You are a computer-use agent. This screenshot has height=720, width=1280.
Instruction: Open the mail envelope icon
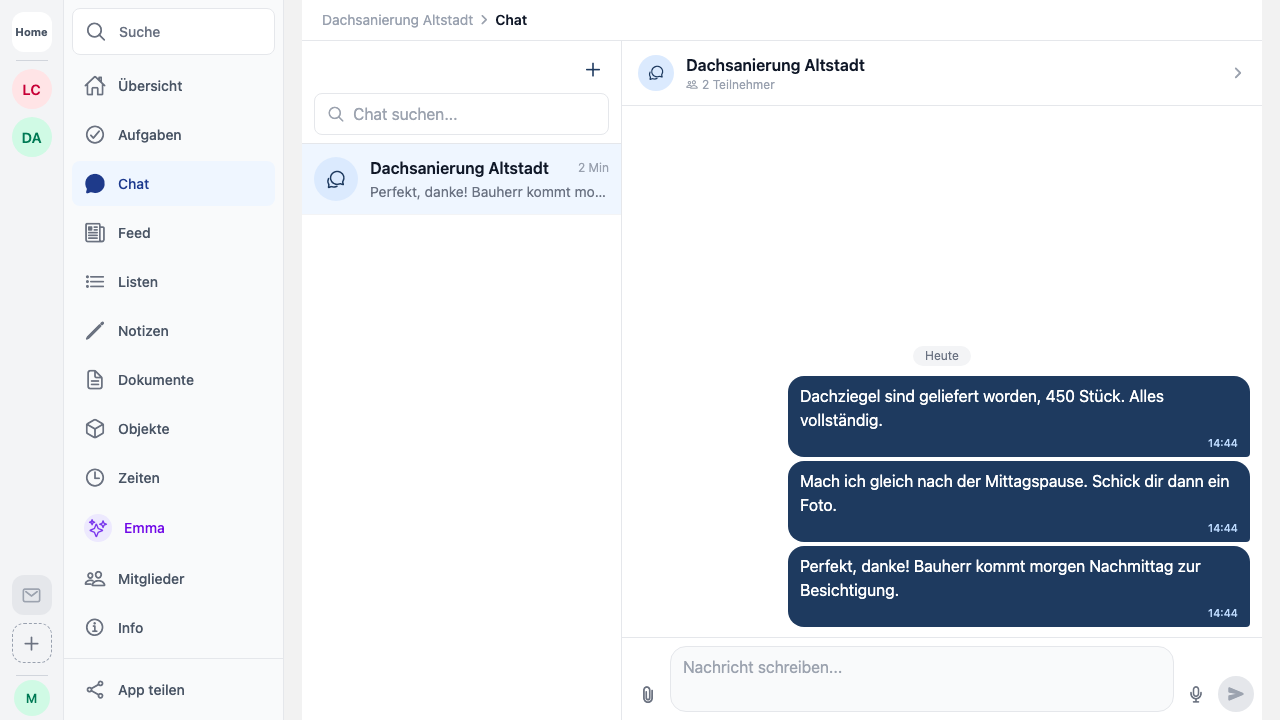click(x=31, y=595)
